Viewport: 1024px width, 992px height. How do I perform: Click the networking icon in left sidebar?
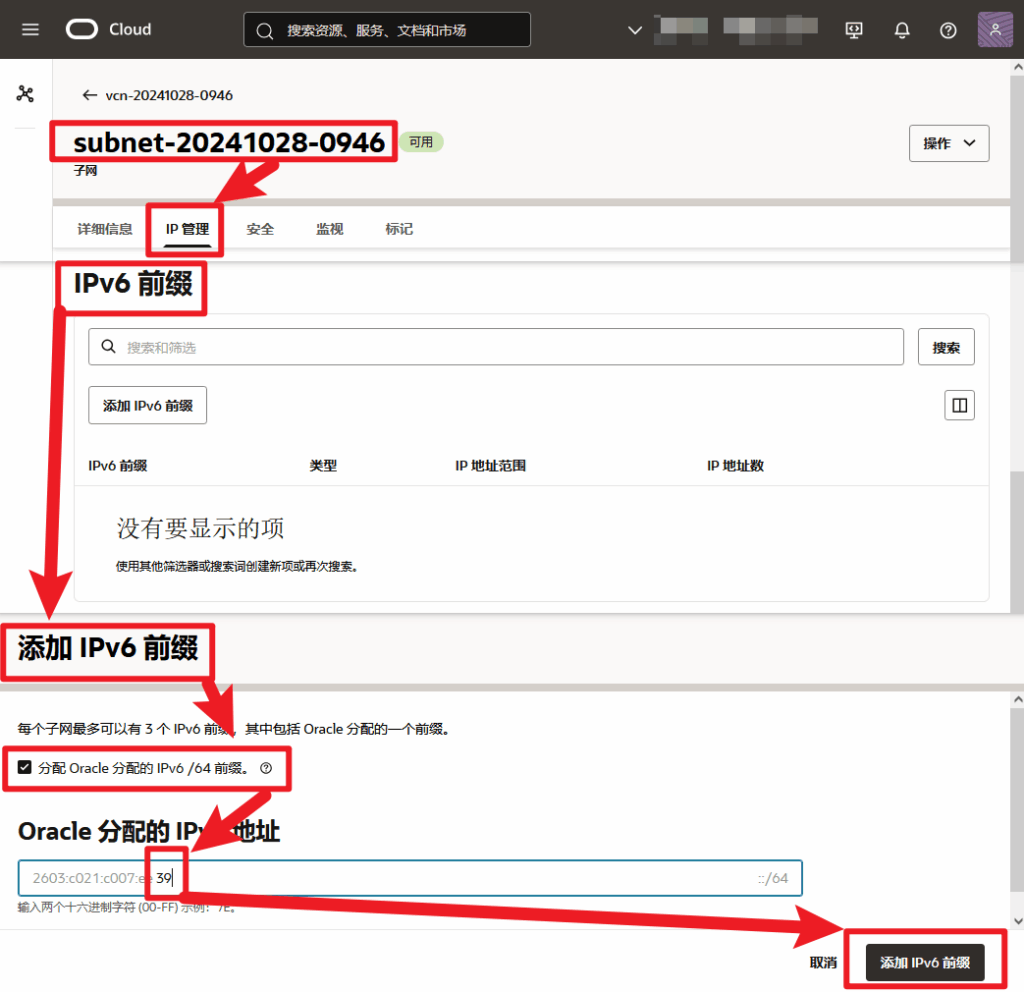(25, 93)
